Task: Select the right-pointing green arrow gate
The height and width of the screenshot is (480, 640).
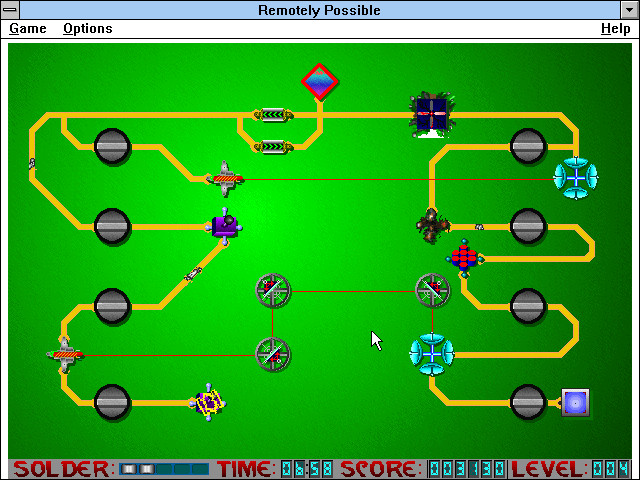Action: (273, 147)
